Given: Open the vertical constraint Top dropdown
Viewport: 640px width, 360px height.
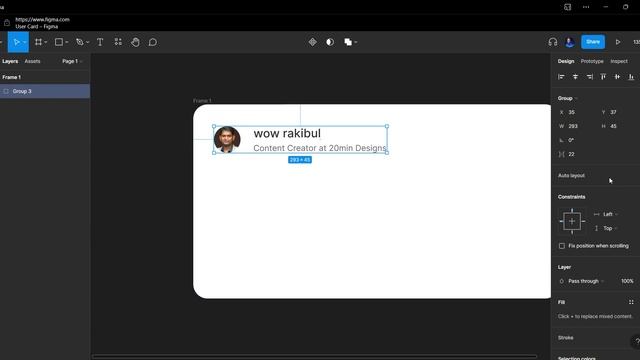Looking at the screenshot, I should pyautogui.click(x=610, y=229).
